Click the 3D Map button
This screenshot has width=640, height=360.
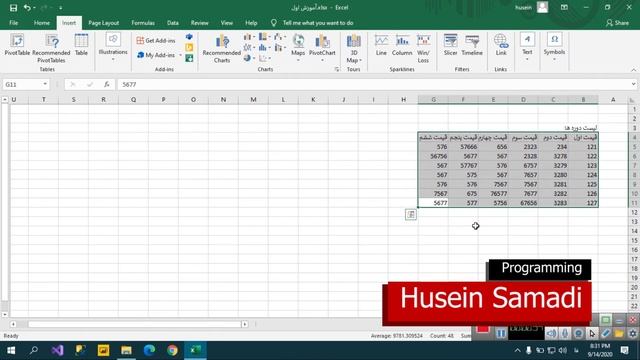[353, 48]
